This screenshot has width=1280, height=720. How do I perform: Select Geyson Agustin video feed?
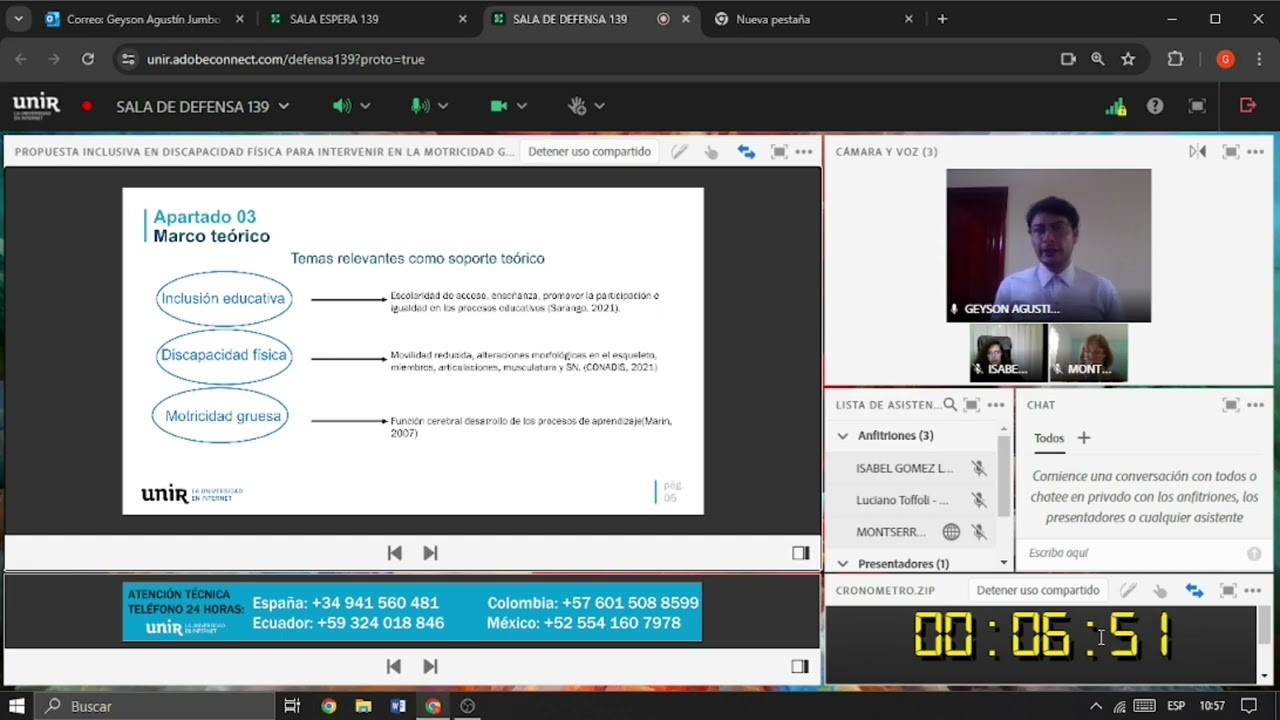tap(1048, 245)
